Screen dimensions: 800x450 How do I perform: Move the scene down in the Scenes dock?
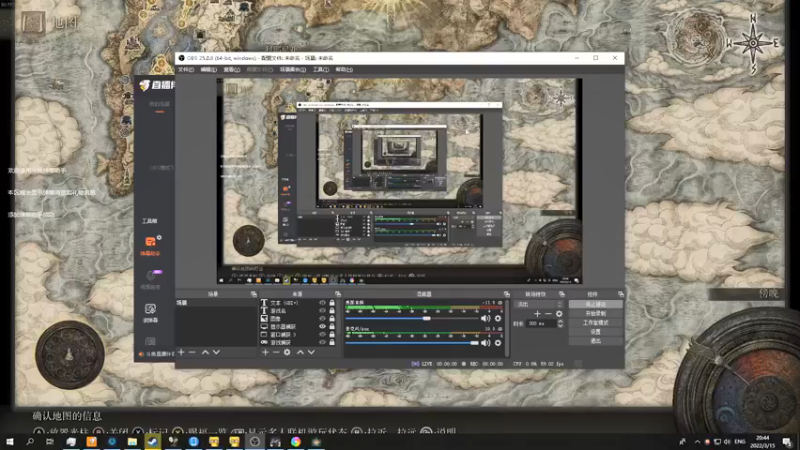(216, 352)
